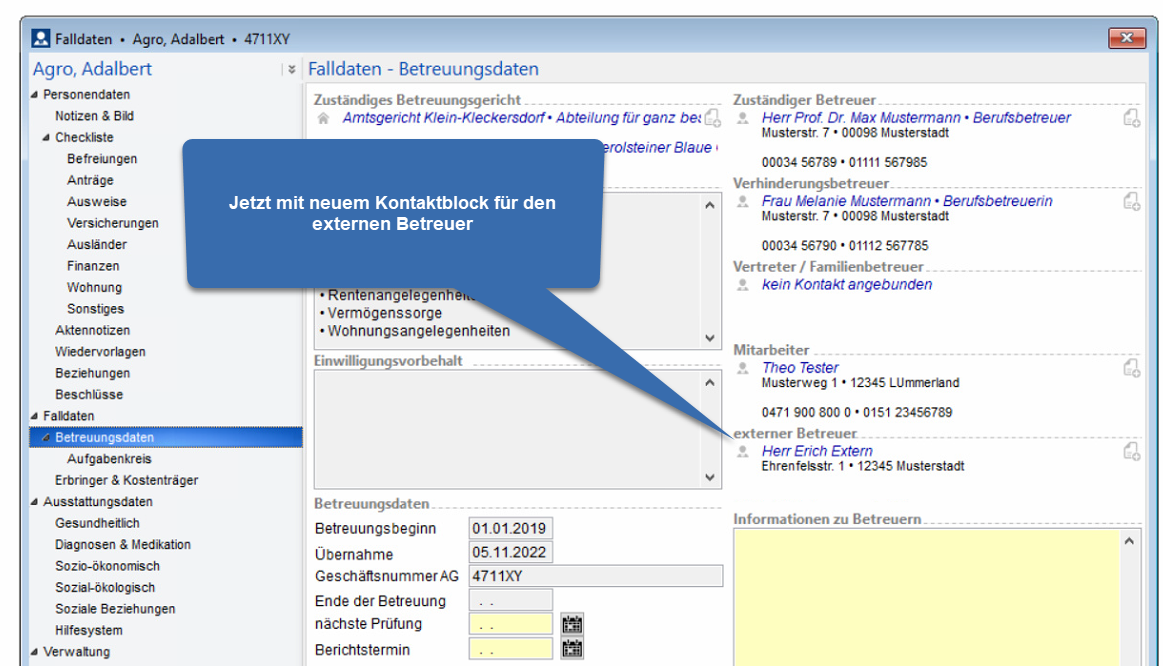1163x666 pixels.
Task: Click the Betreuungsbeginn date field
Action: (x=510, y=529)
